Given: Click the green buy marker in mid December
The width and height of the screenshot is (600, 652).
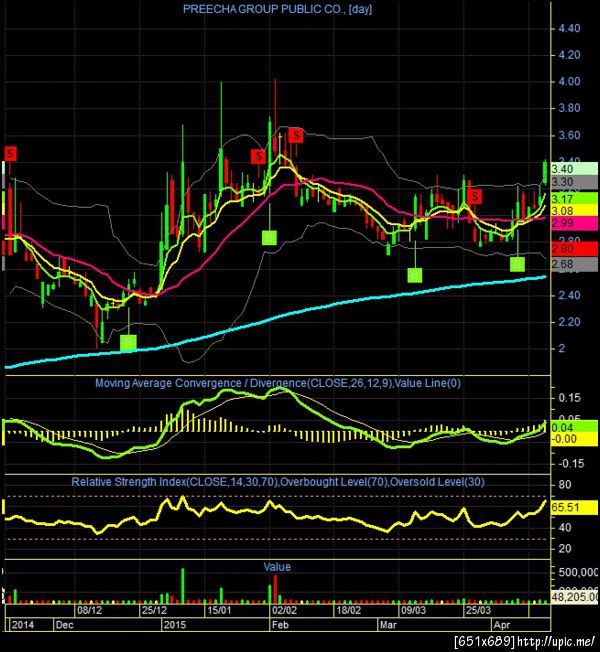Looking at the screenshot, I should [x=128, y=343].
